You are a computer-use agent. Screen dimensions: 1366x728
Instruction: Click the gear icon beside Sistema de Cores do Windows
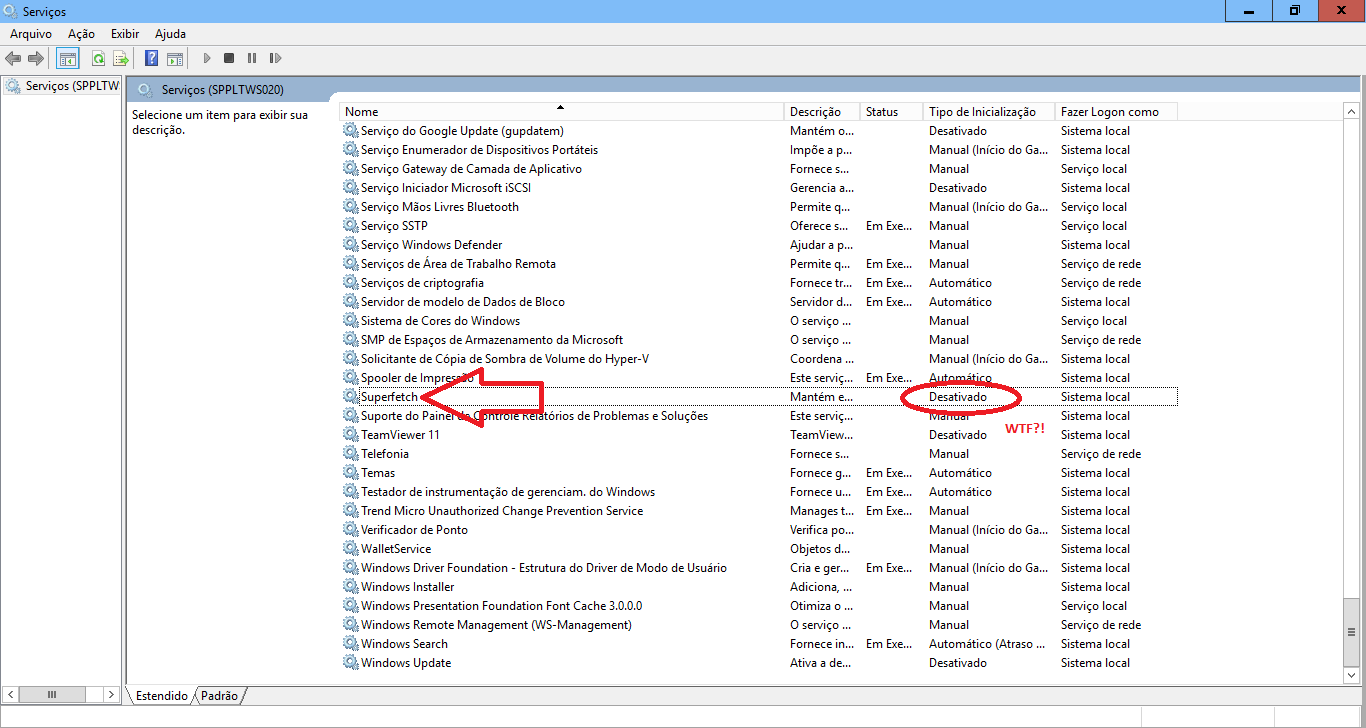pos(351,321)
